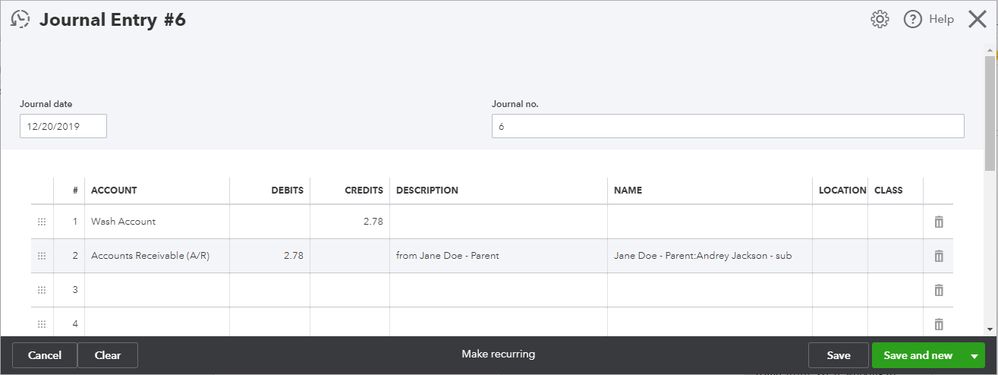998x375 pixels.
Task: Click the NAME column header
Action: [x=628, y=190]
